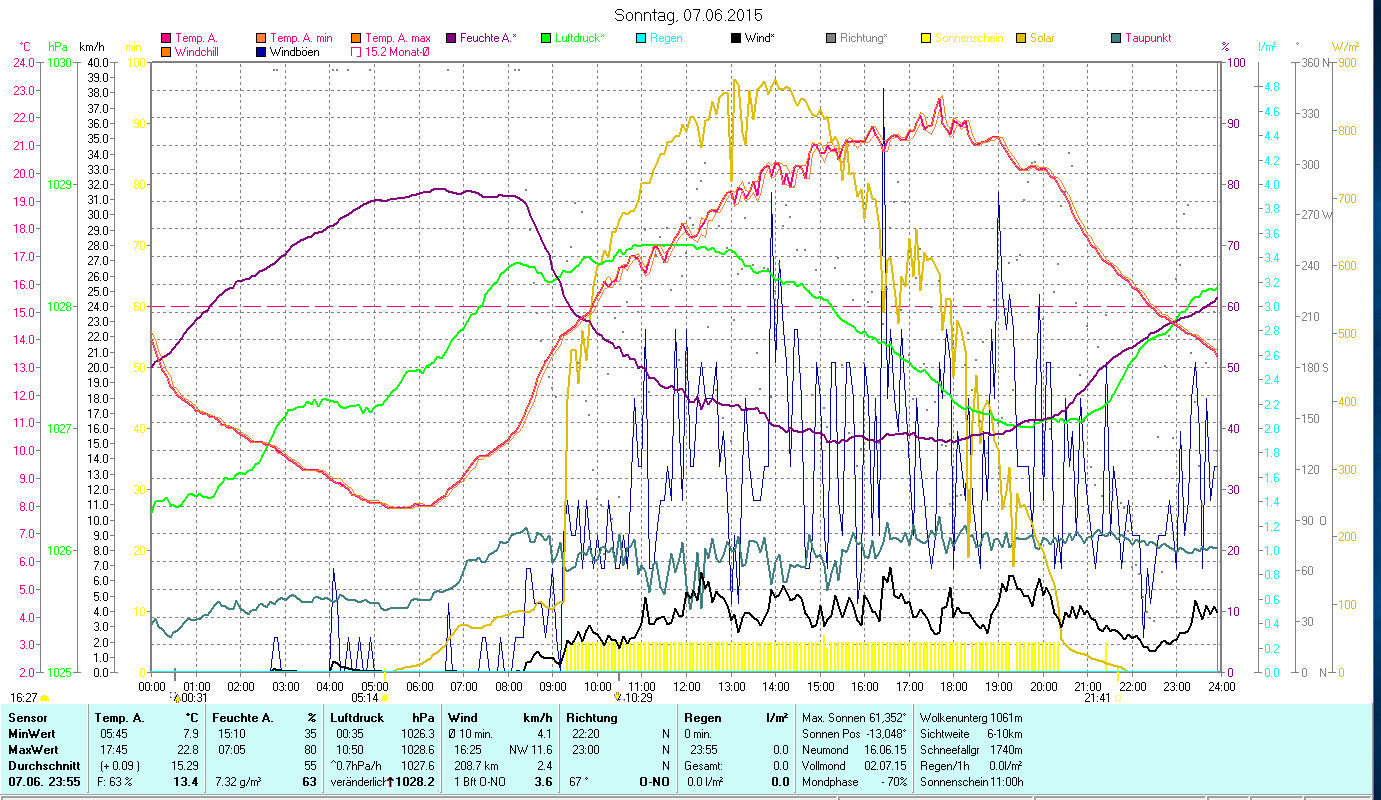Screen dimensions: 1381x800
Task: Click the yellow arrow marker beside 10:29
Action: [x=618, y=698]
